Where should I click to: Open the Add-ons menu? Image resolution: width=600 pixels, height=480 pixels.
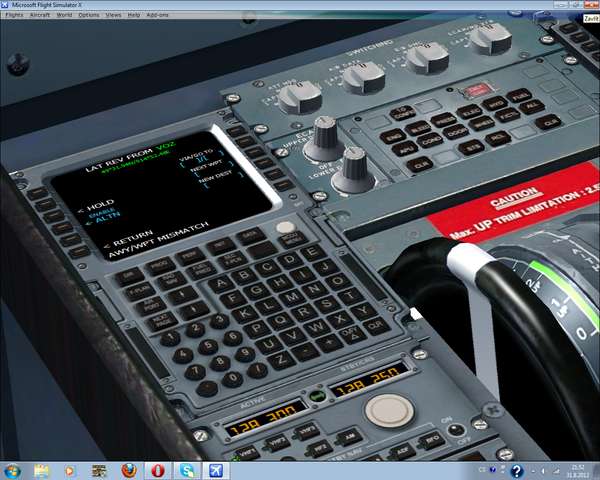(x=157, y=15)
